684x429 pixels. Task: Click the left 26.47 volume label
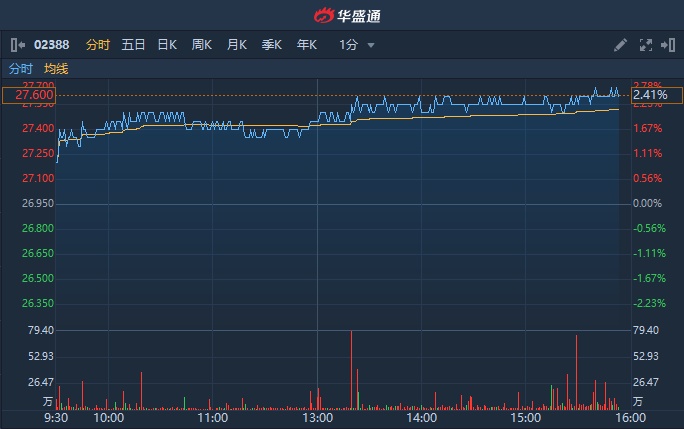tap(41, 382)
